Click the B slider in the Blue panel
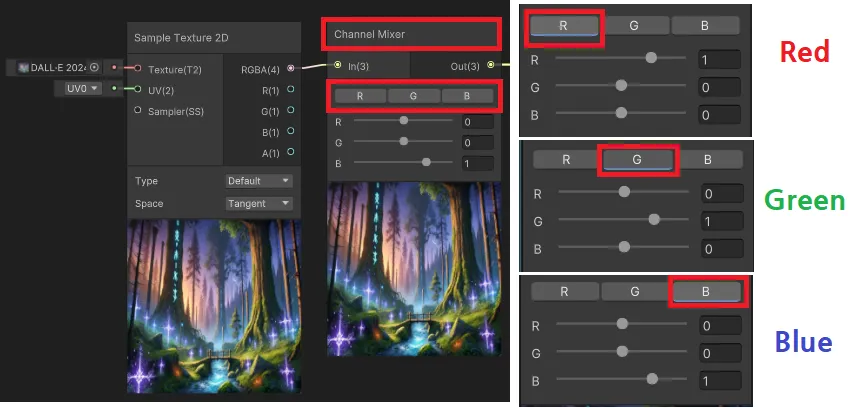The width and height of the screenshot is (856, 408). pyautogui.click(x=622, y=379)
